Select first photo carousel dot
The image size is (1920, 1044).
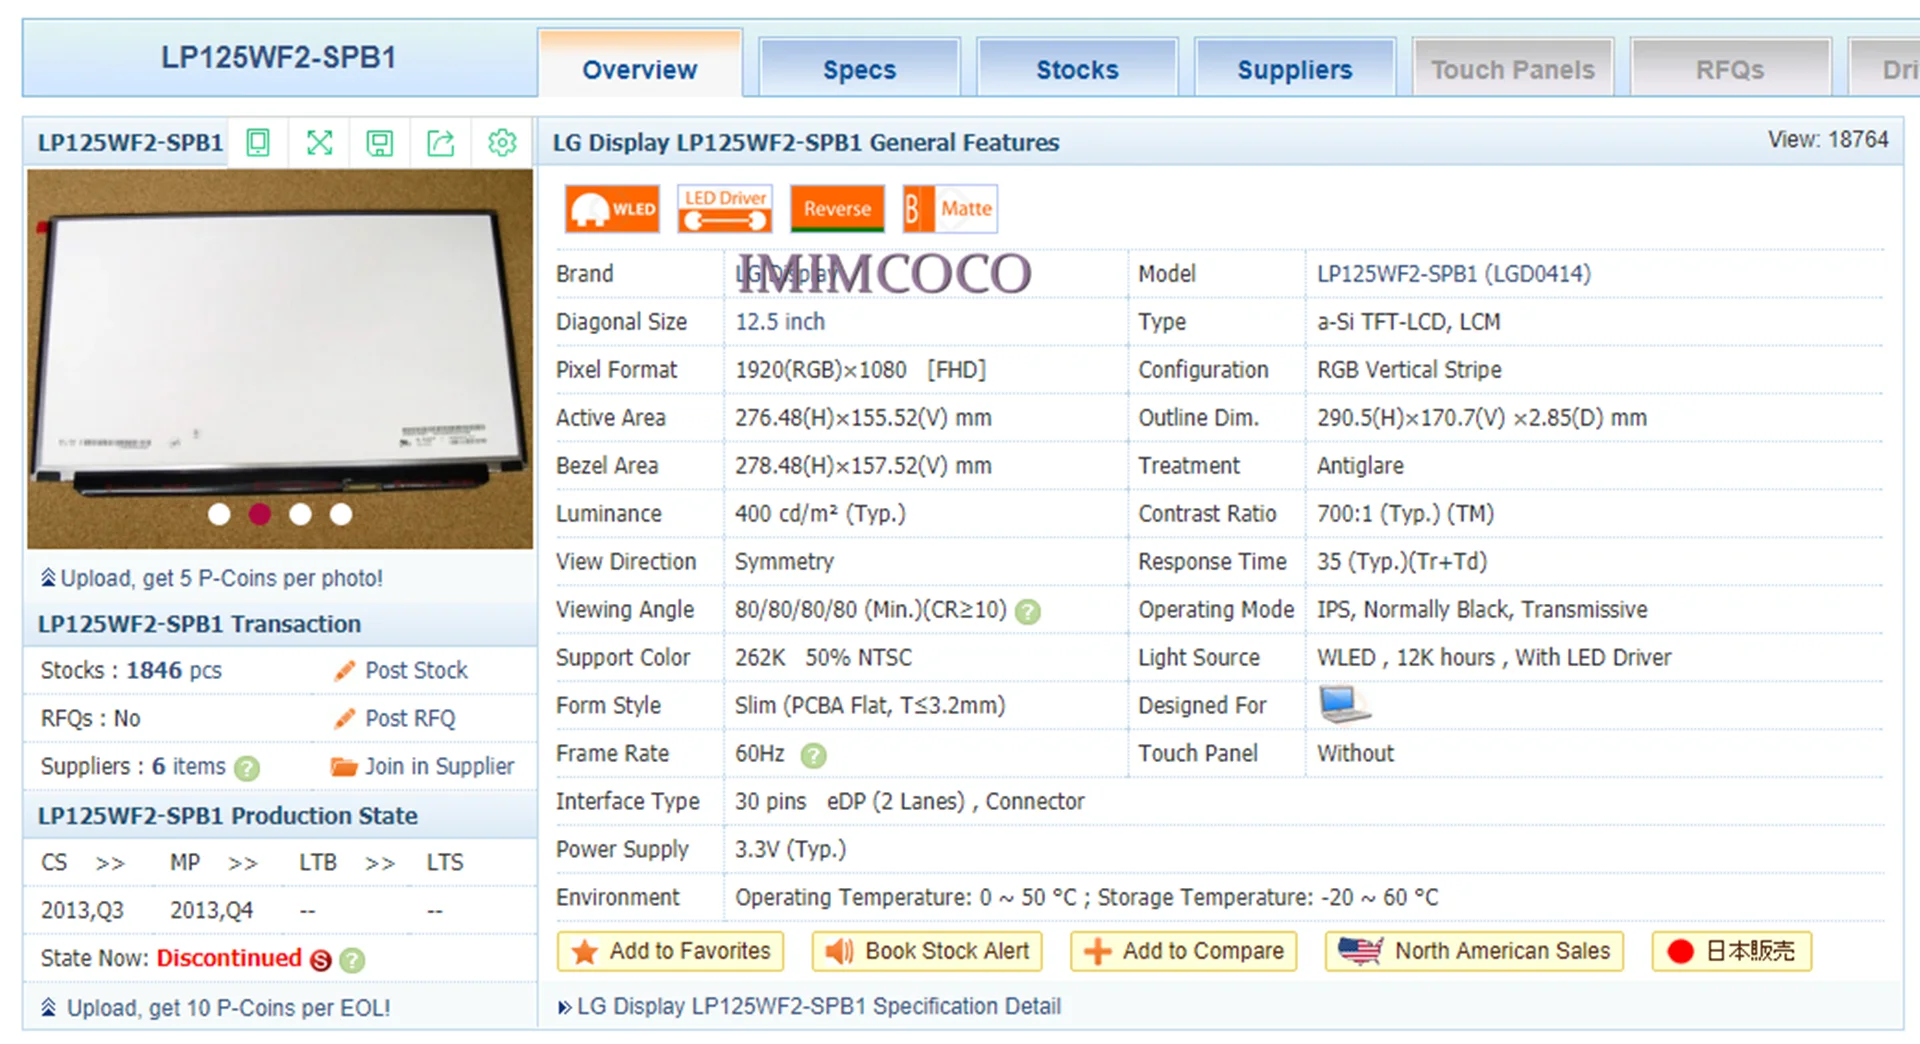point(219,514)
